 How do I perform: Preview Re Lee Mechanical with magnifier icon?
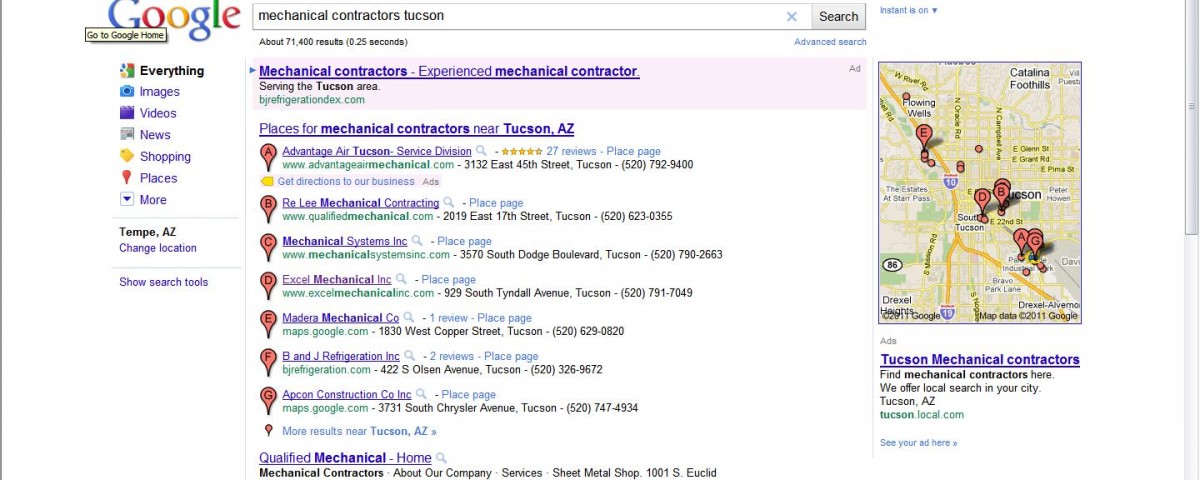(449, 203)
